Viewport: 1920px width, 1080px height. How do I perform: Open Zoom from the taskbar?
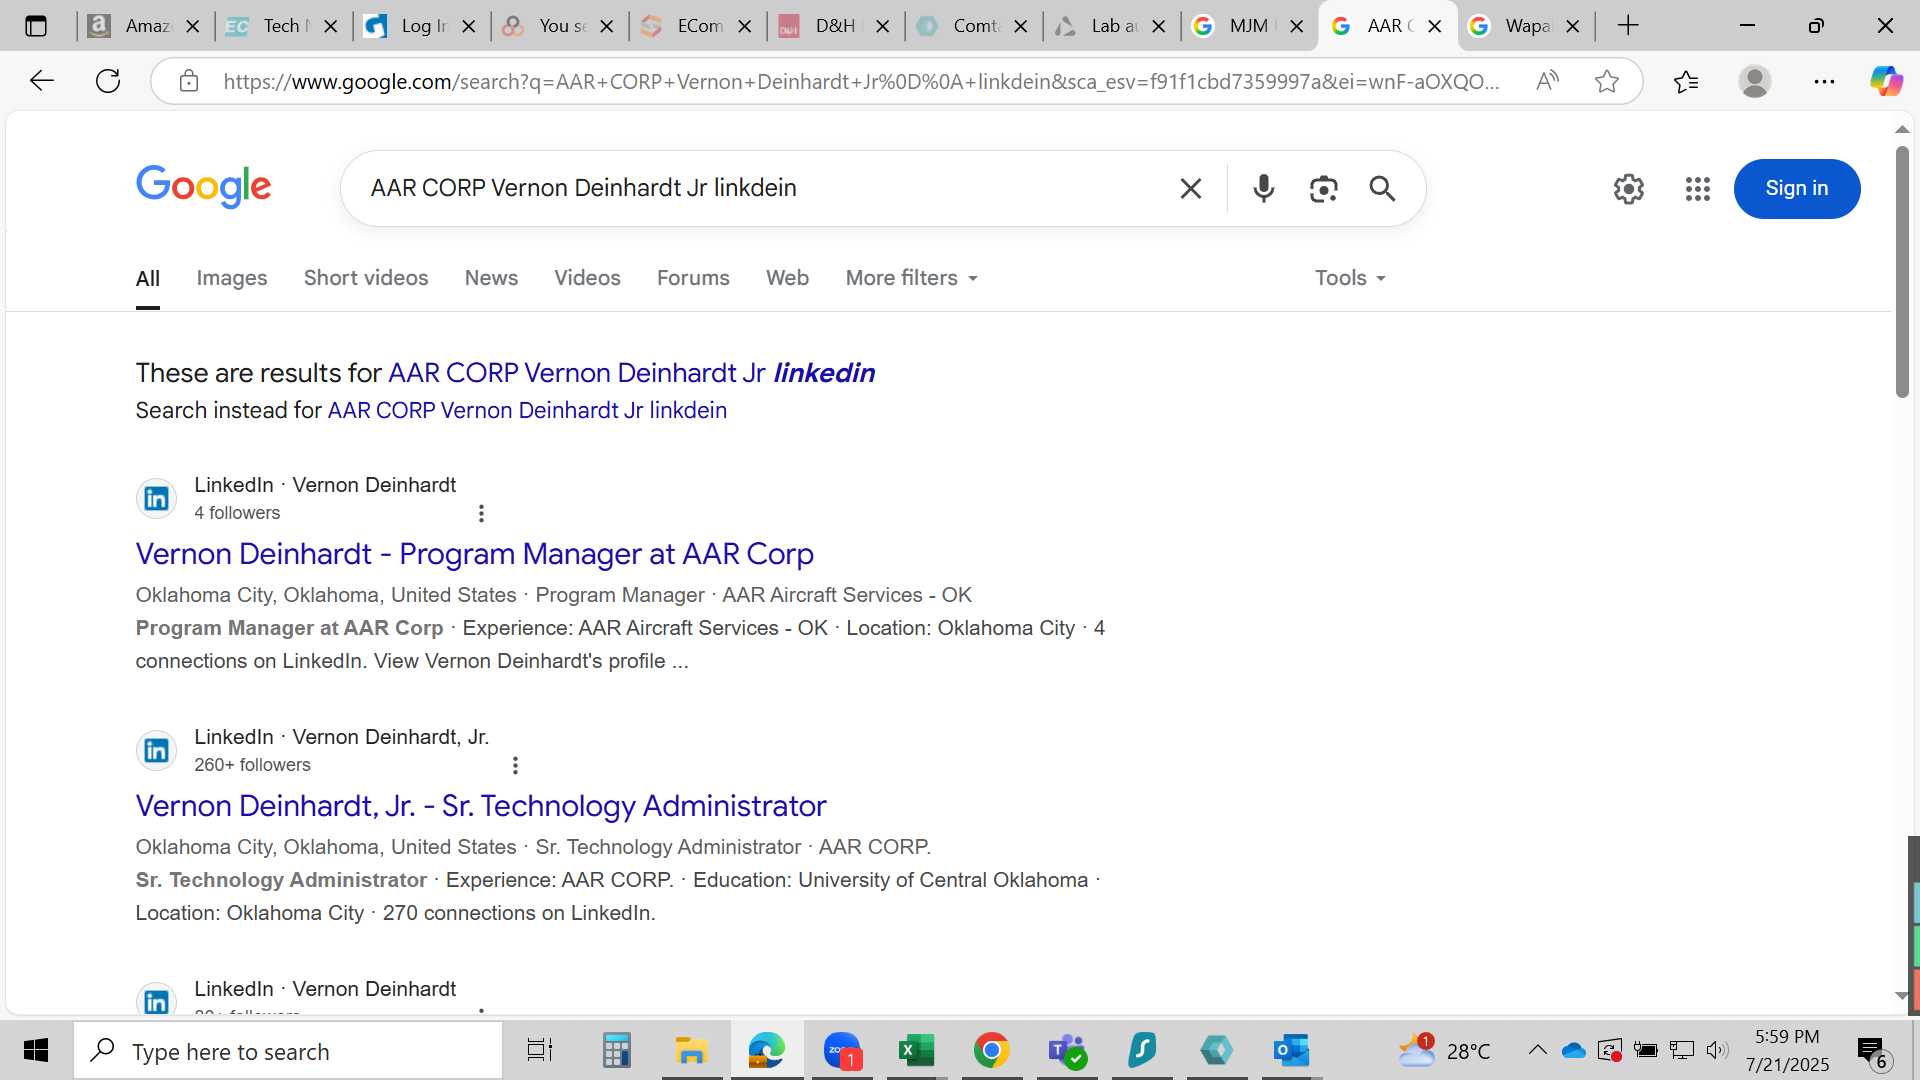click(842, 1050)
